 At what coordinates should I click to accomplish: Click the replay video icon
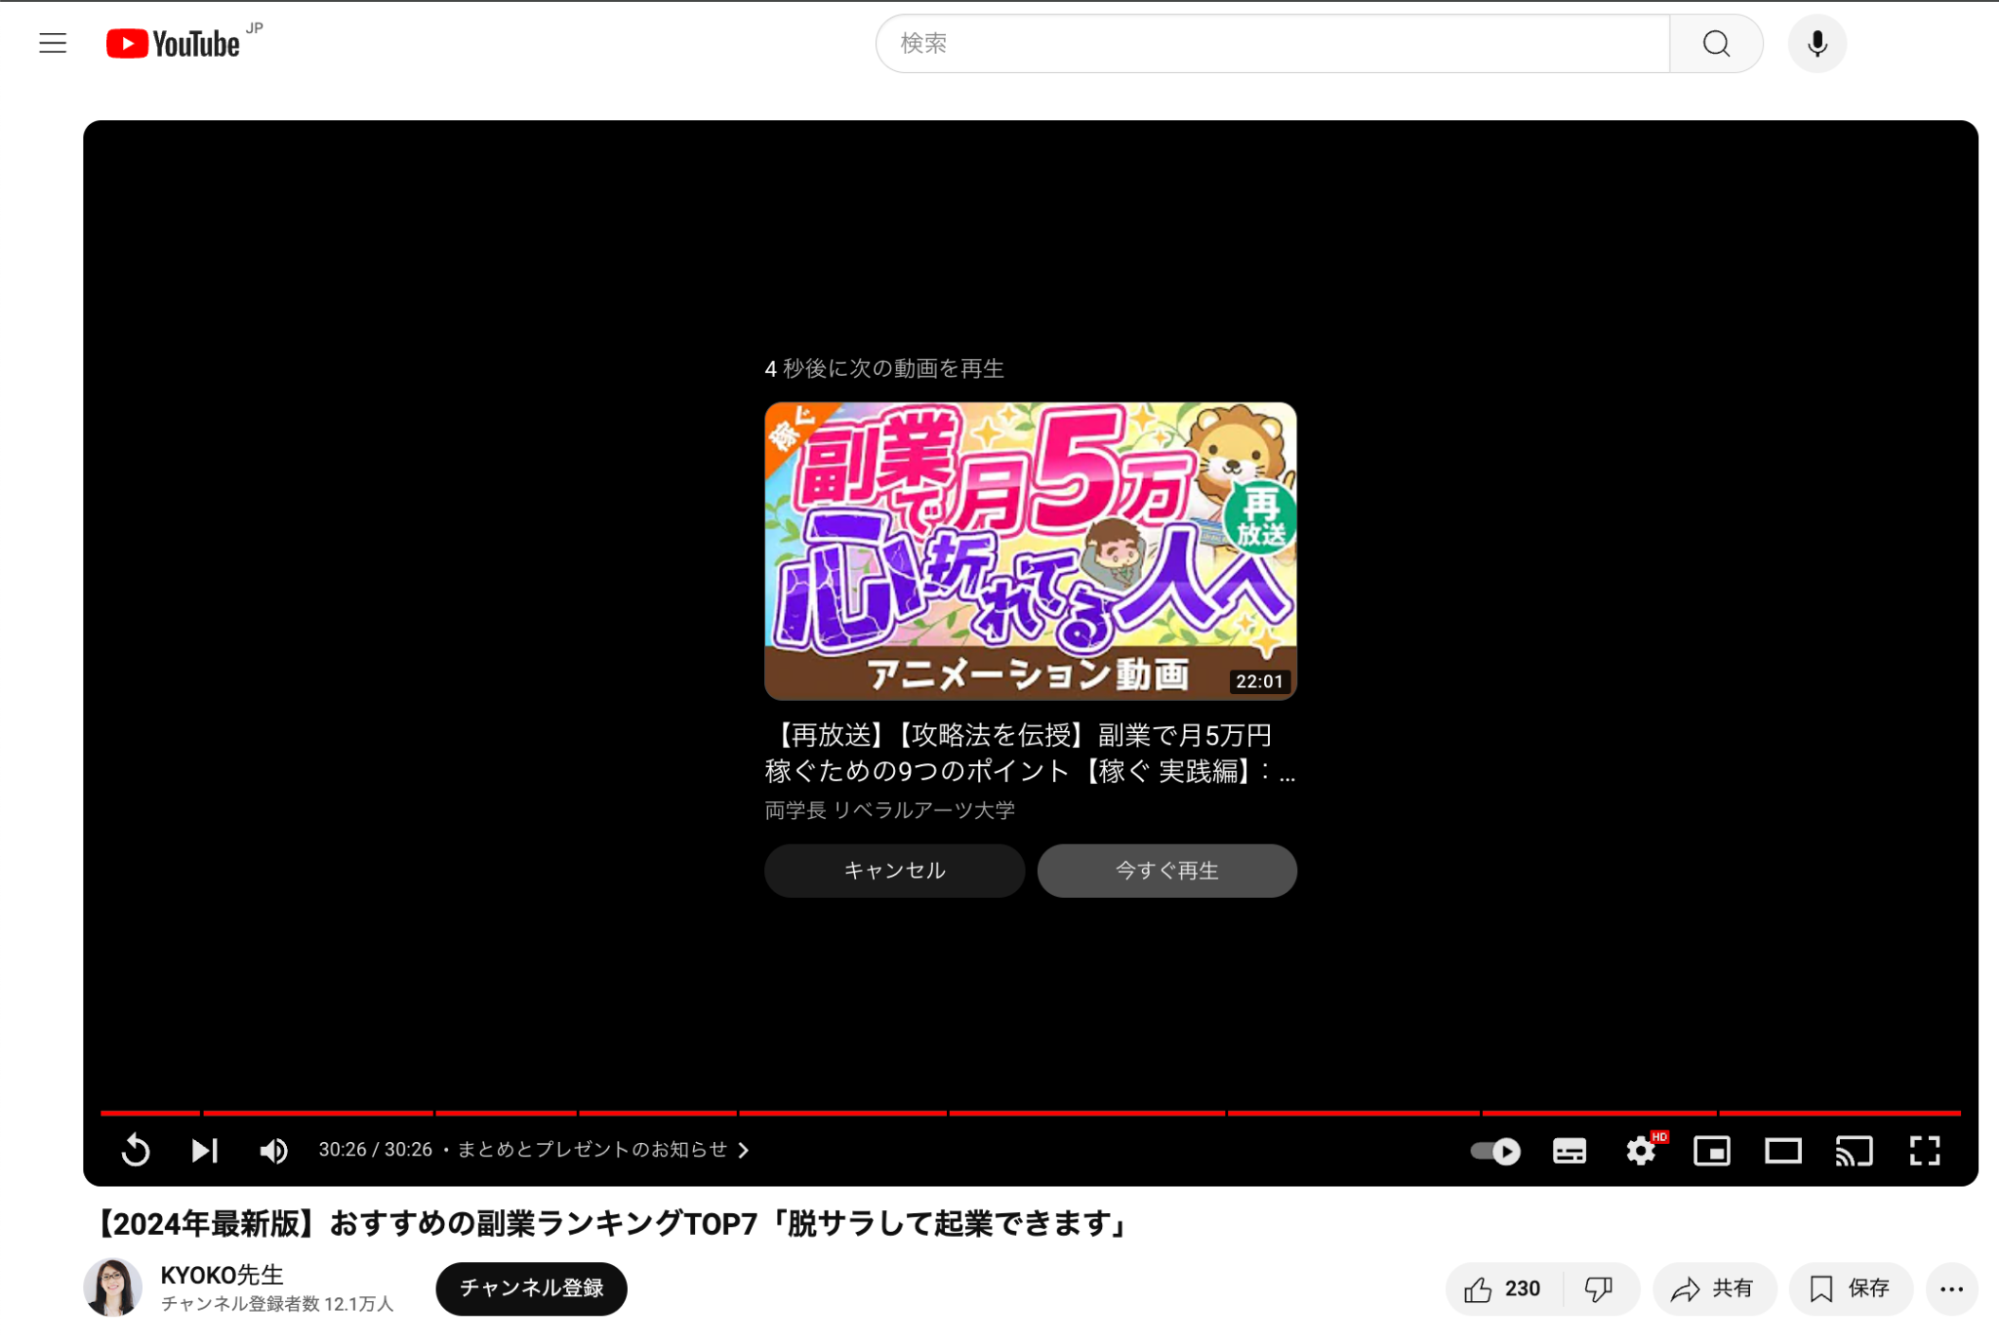pyautogui.click(x=135, y=1150)
